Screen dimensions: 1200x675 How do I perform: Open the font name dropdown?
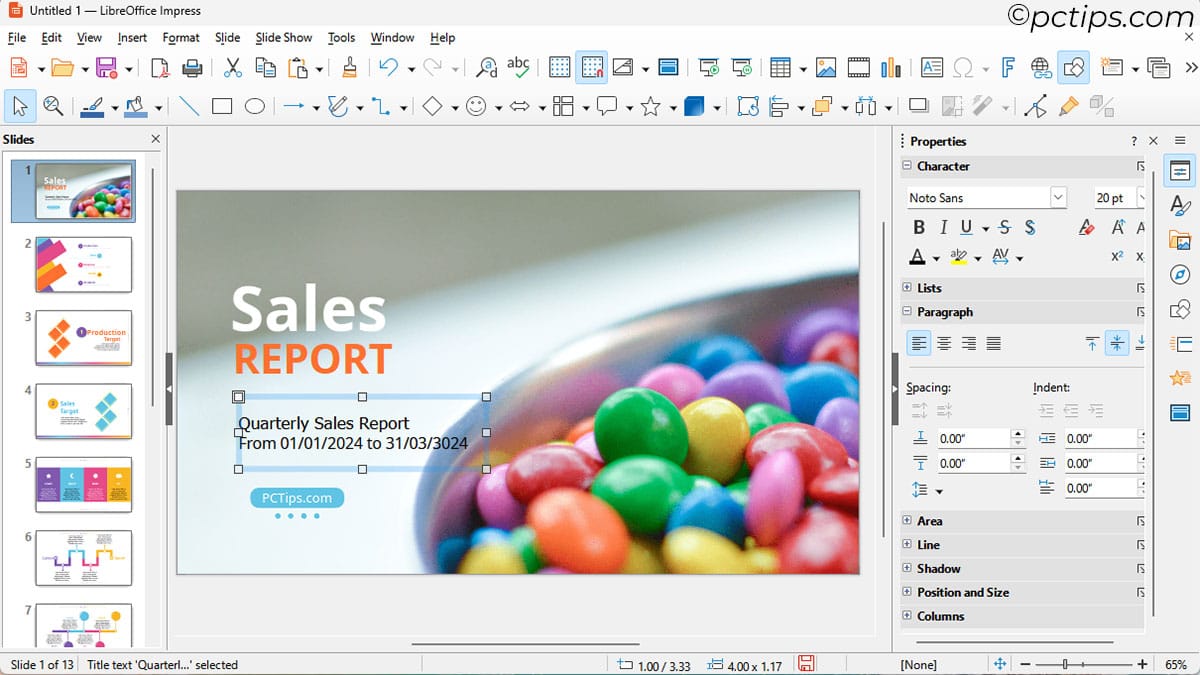pyautogui.click(x=1058, y=197)
